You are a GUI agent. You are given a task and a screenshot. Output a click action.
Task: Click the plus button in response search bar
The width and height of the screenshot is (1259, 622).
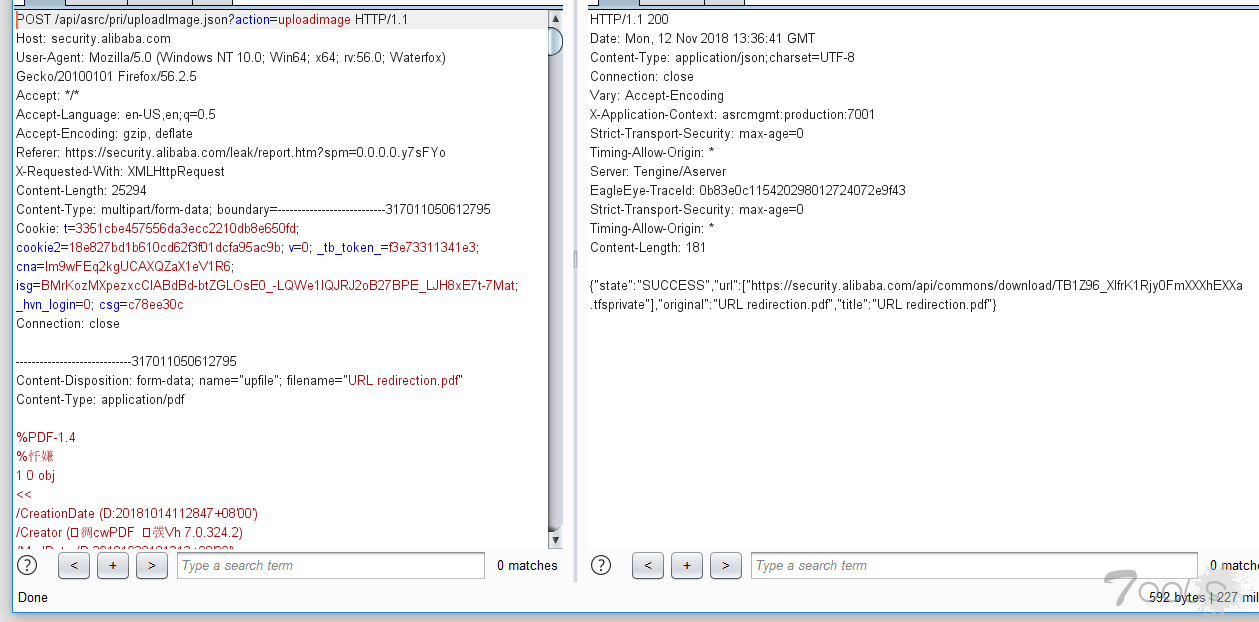pos(687,565)
